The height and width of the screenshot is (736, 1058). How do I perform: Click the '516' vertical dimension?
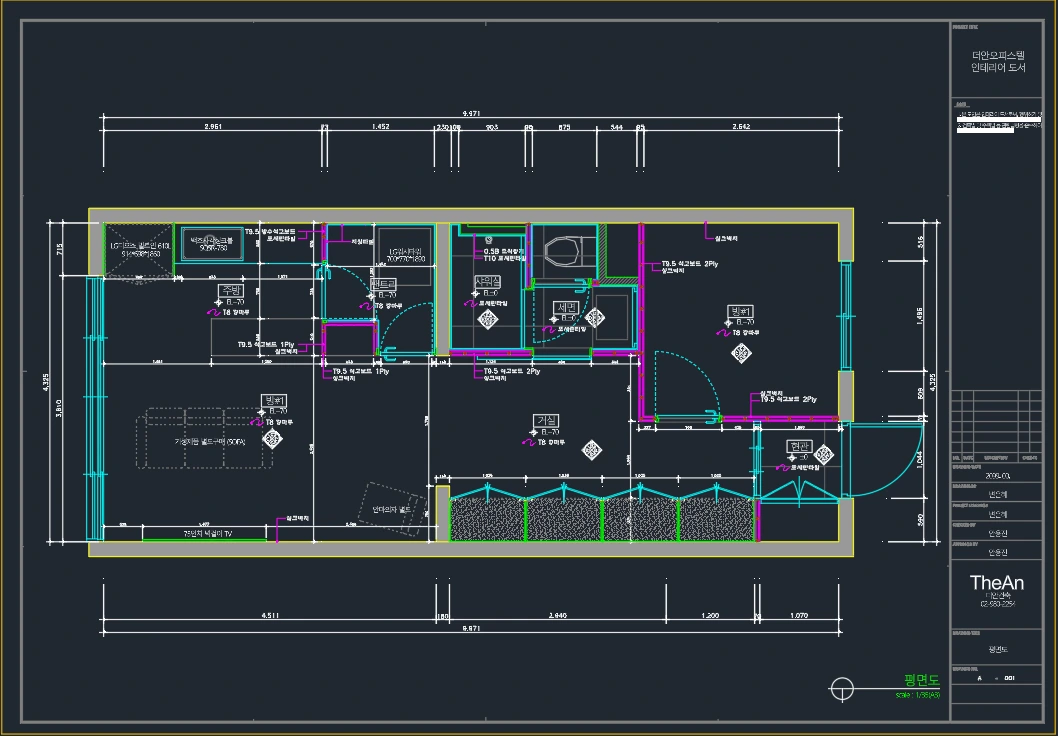click(920, 242)
